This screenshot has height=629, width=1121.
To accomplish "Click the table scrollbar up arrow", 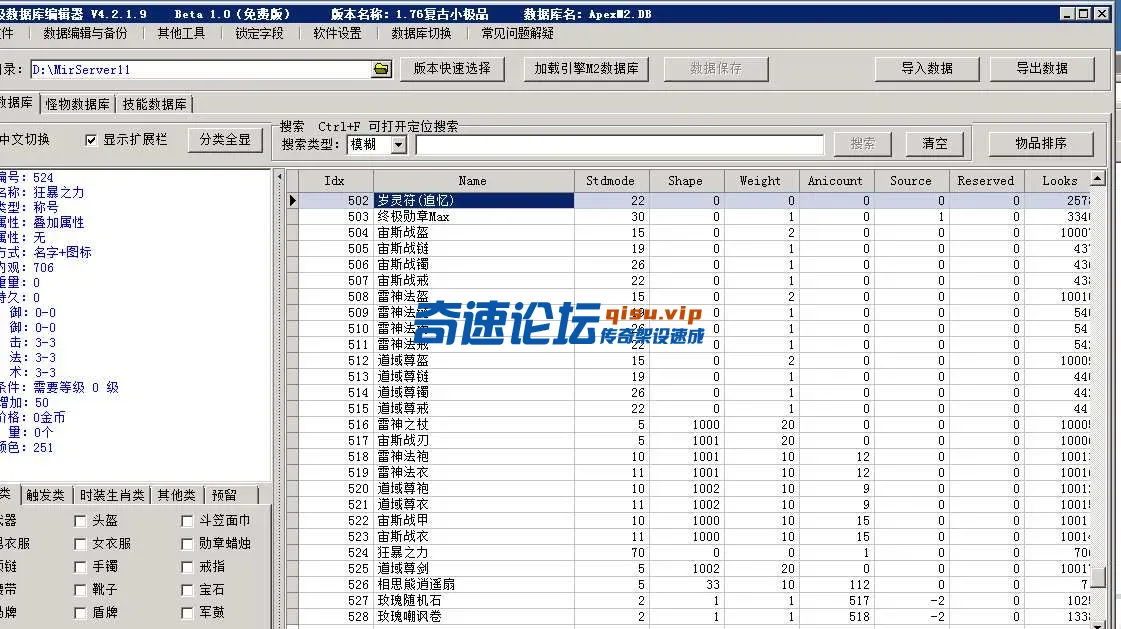I will click(x=1097, y=178).
